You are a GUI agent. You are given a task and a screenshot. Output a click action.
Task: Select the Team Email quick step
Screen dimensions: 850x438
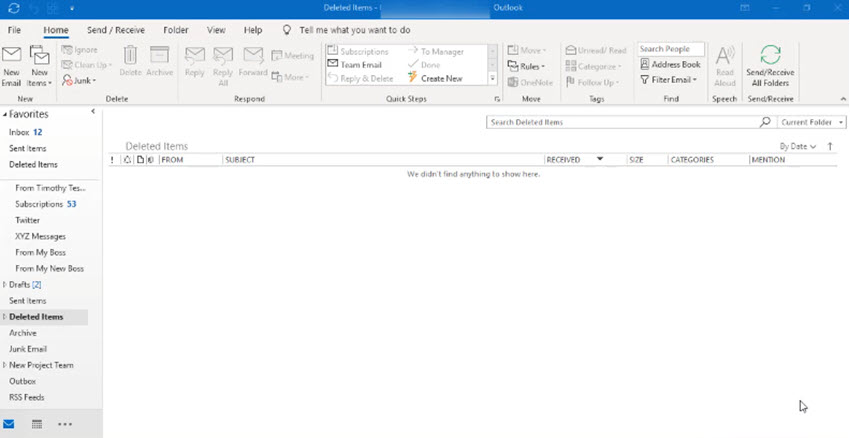point(355,65)
